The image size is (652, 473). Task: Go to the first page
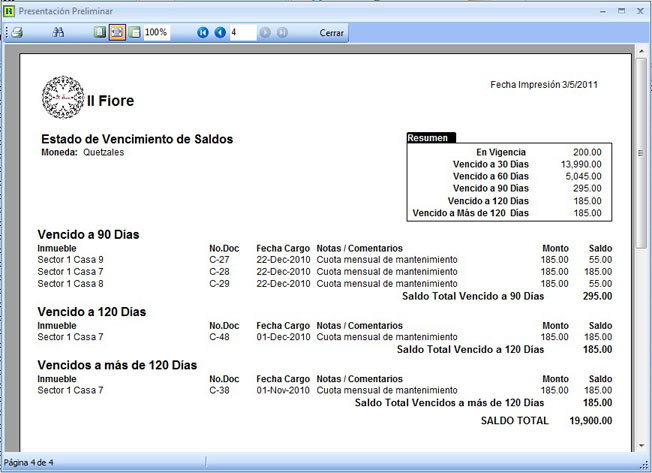[x=203, y=32]
